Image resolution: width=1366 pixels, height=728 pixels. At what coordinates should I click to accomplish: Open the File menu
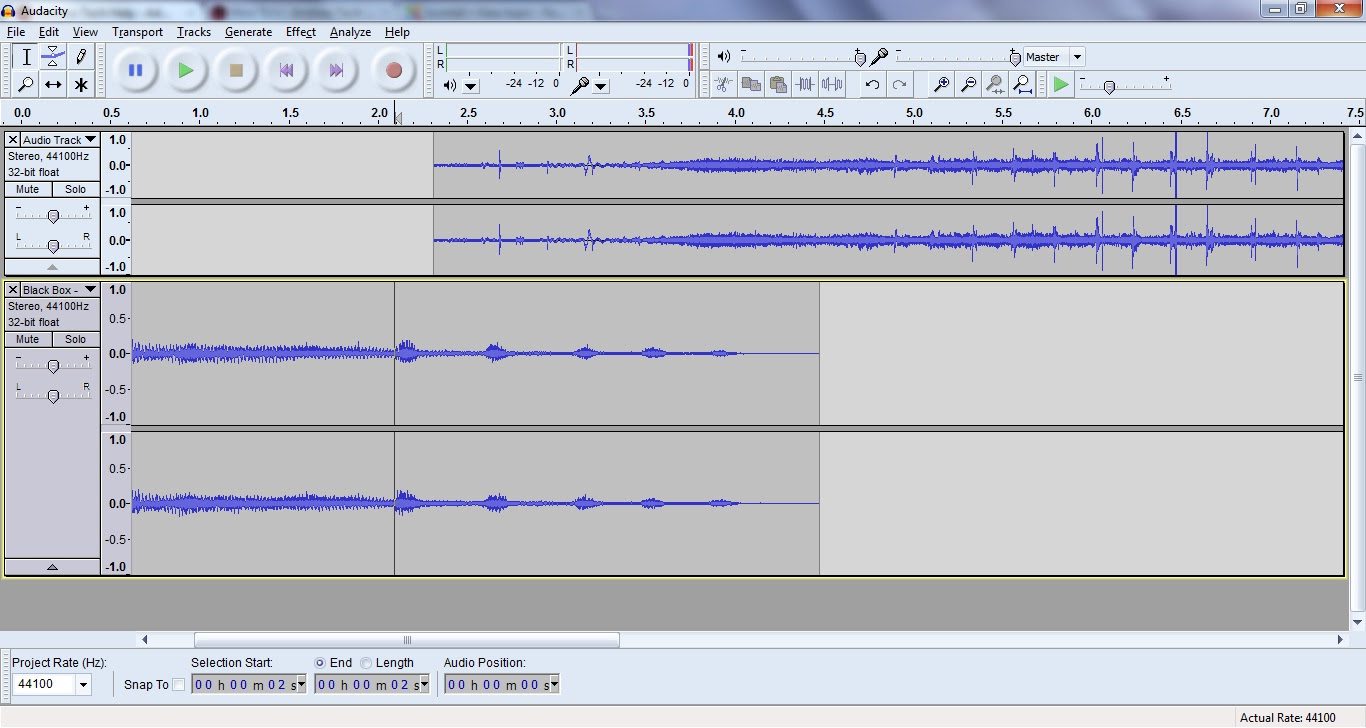pyautogui.click(x=16, y=32)
